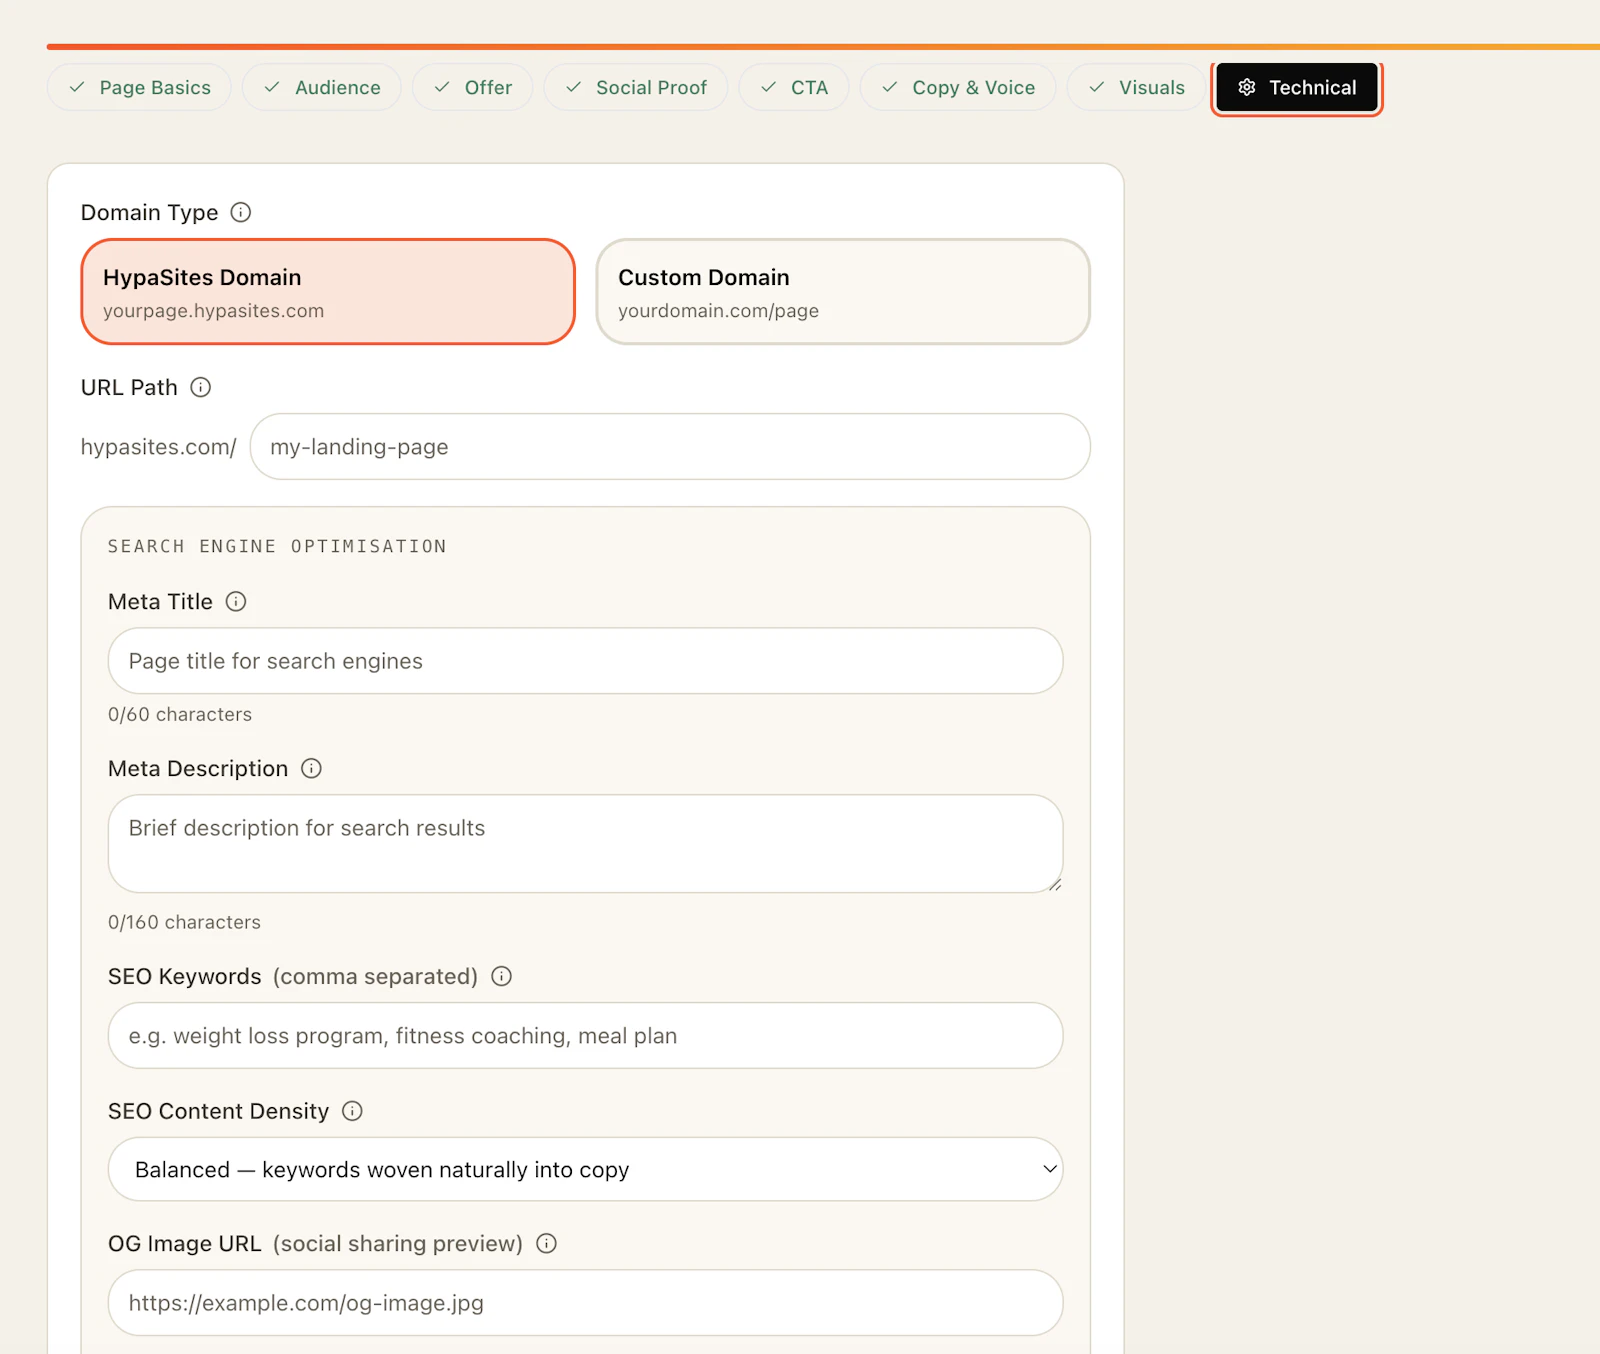This screenshot has width=1600, height=1354.
Task: Select the CTA tab
Action: [x=794, y=87]
